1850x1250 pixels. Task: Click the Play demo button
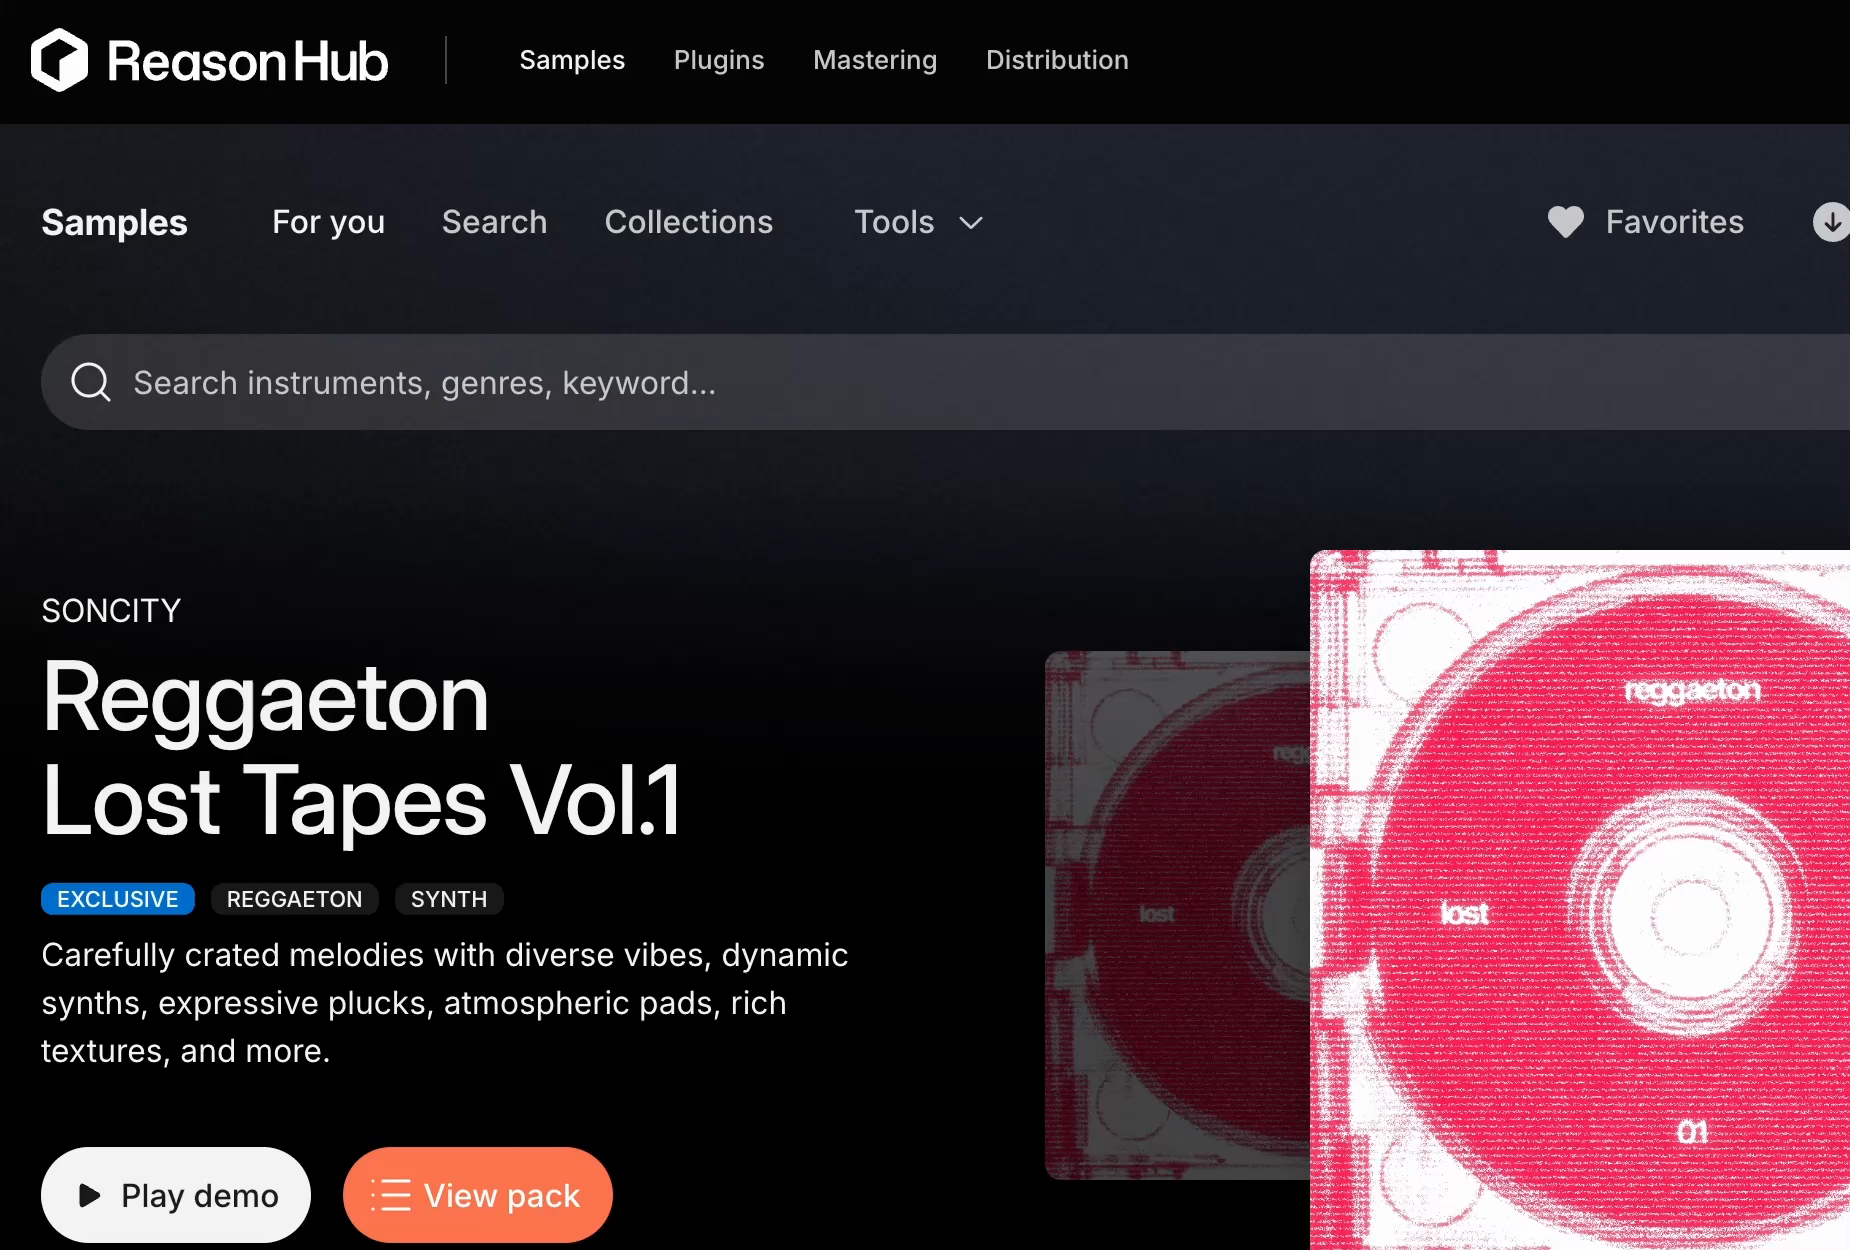click(x=176, y=1195)
